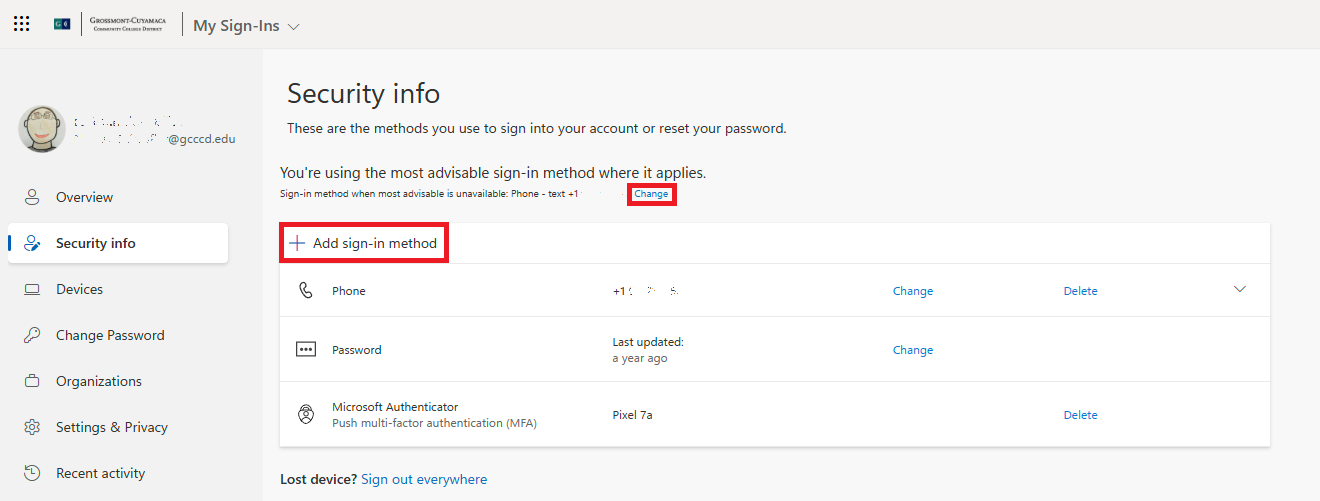Delete the Microsoft Authenticator method
Viewport: 1320px width, 501px height.
[x=1080, y=415]
